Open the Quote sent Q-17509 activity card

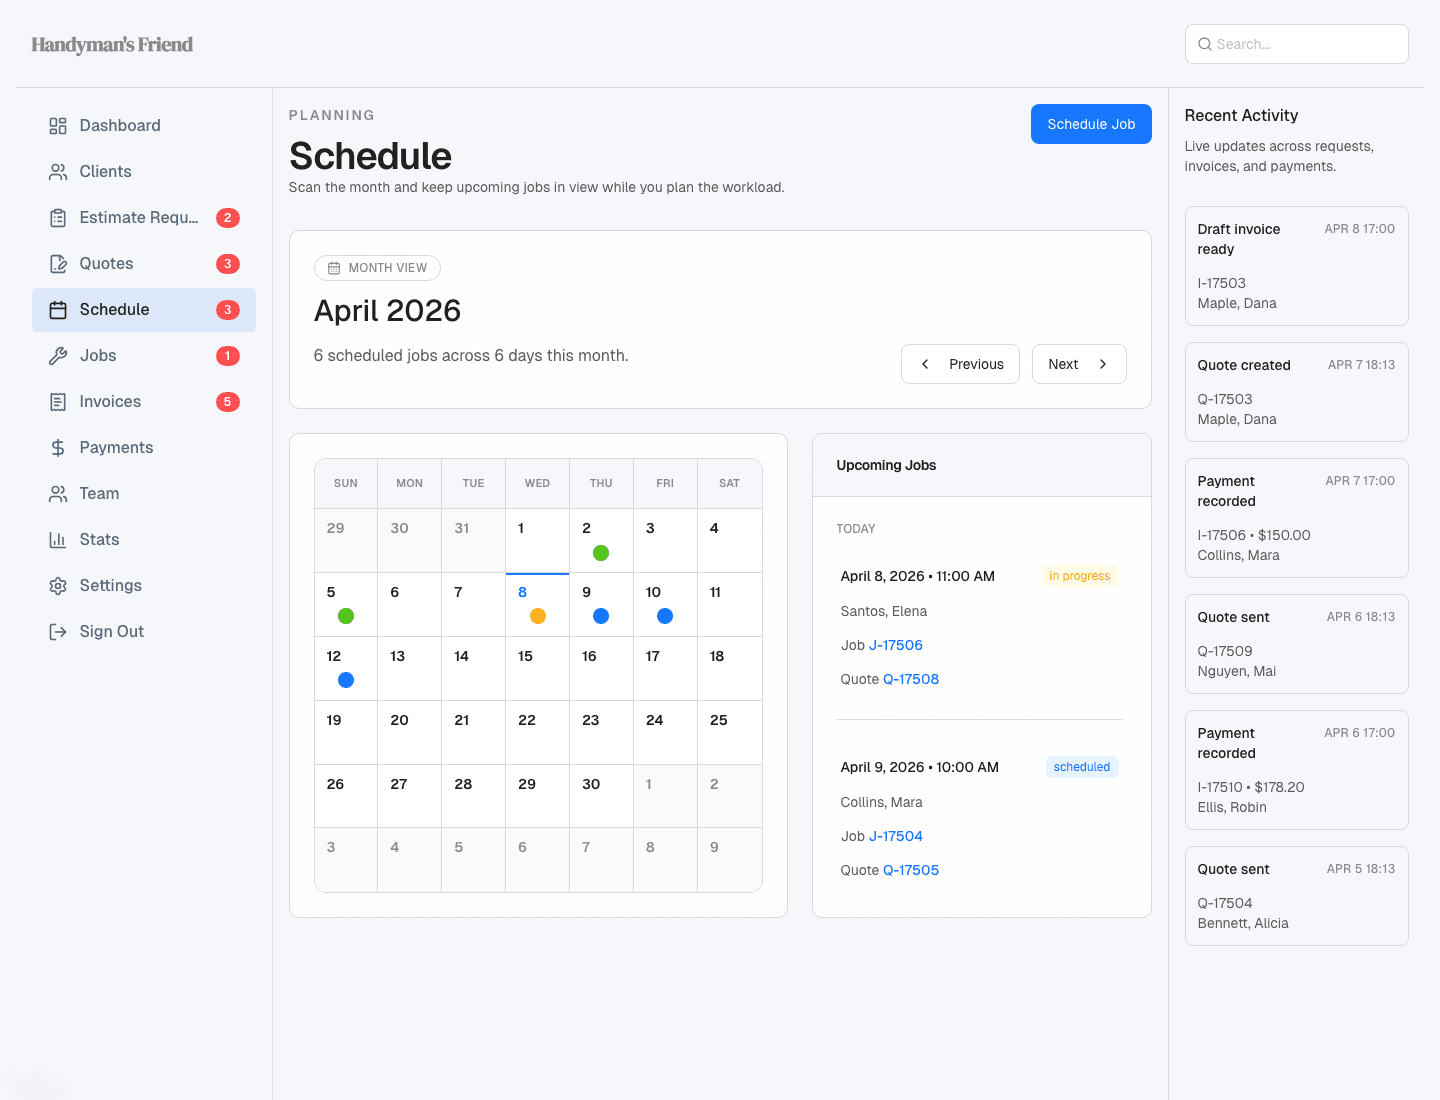pos(1297,644)
